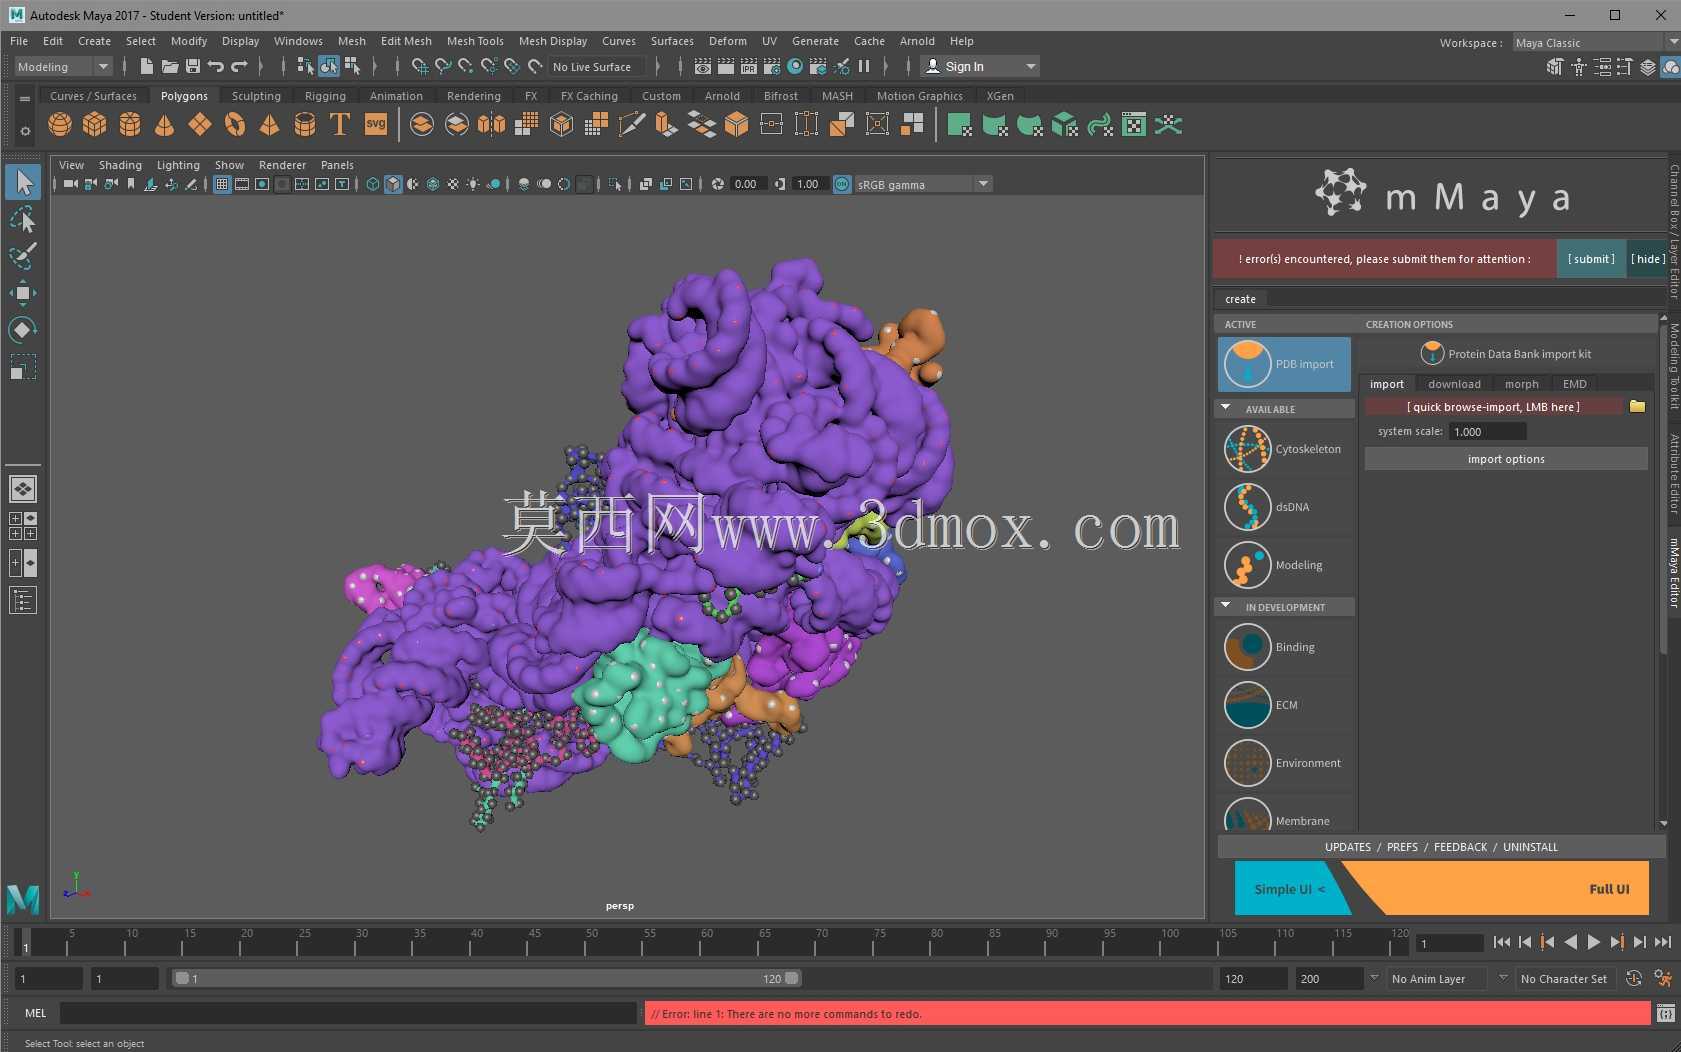Activate the Lasso select tool
Screen dimensions: 1681x1052
(x=23, y=219)
